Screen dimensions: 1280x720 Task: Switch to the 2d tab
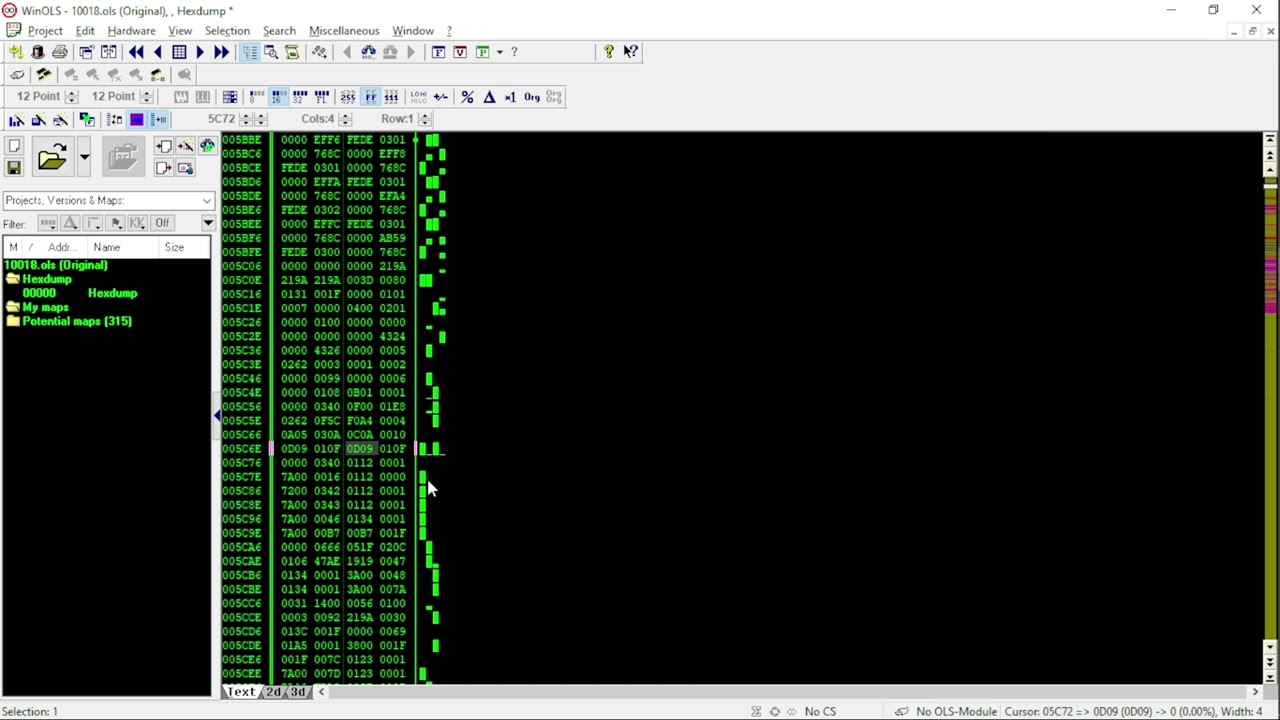[x=273, y=692]
